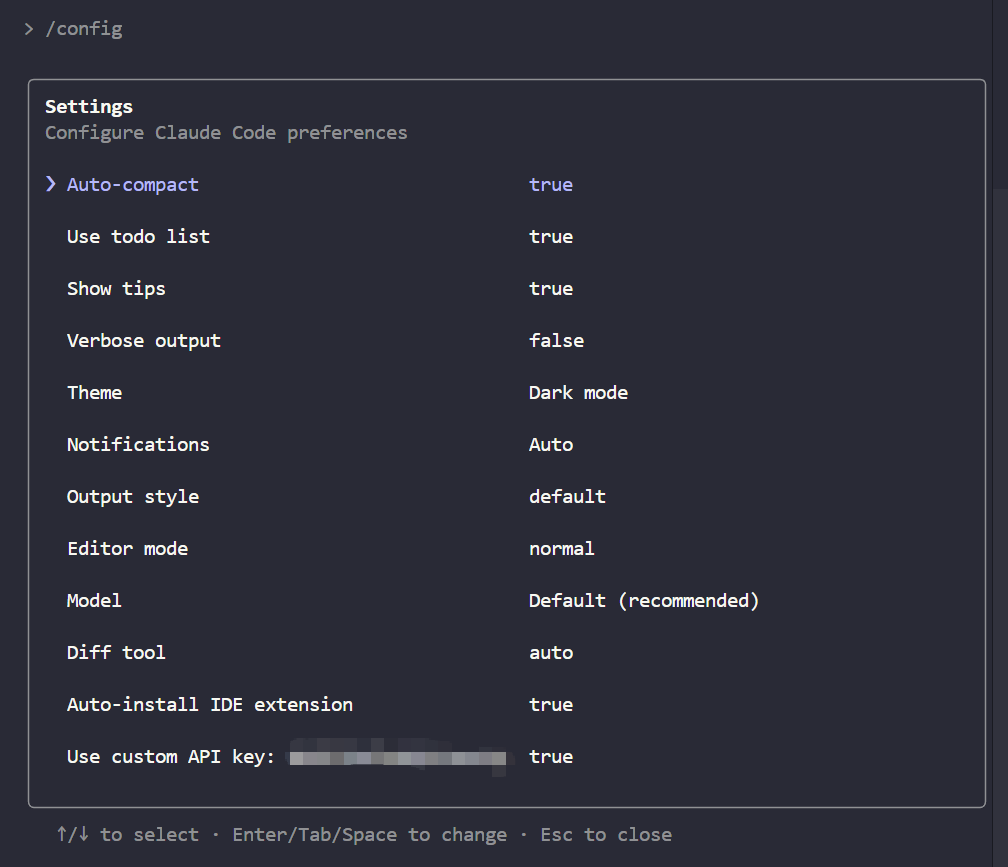This screenshot has height=867, width=1008.
Task: Click the Esc to close hint
Action: pos(606,835)
